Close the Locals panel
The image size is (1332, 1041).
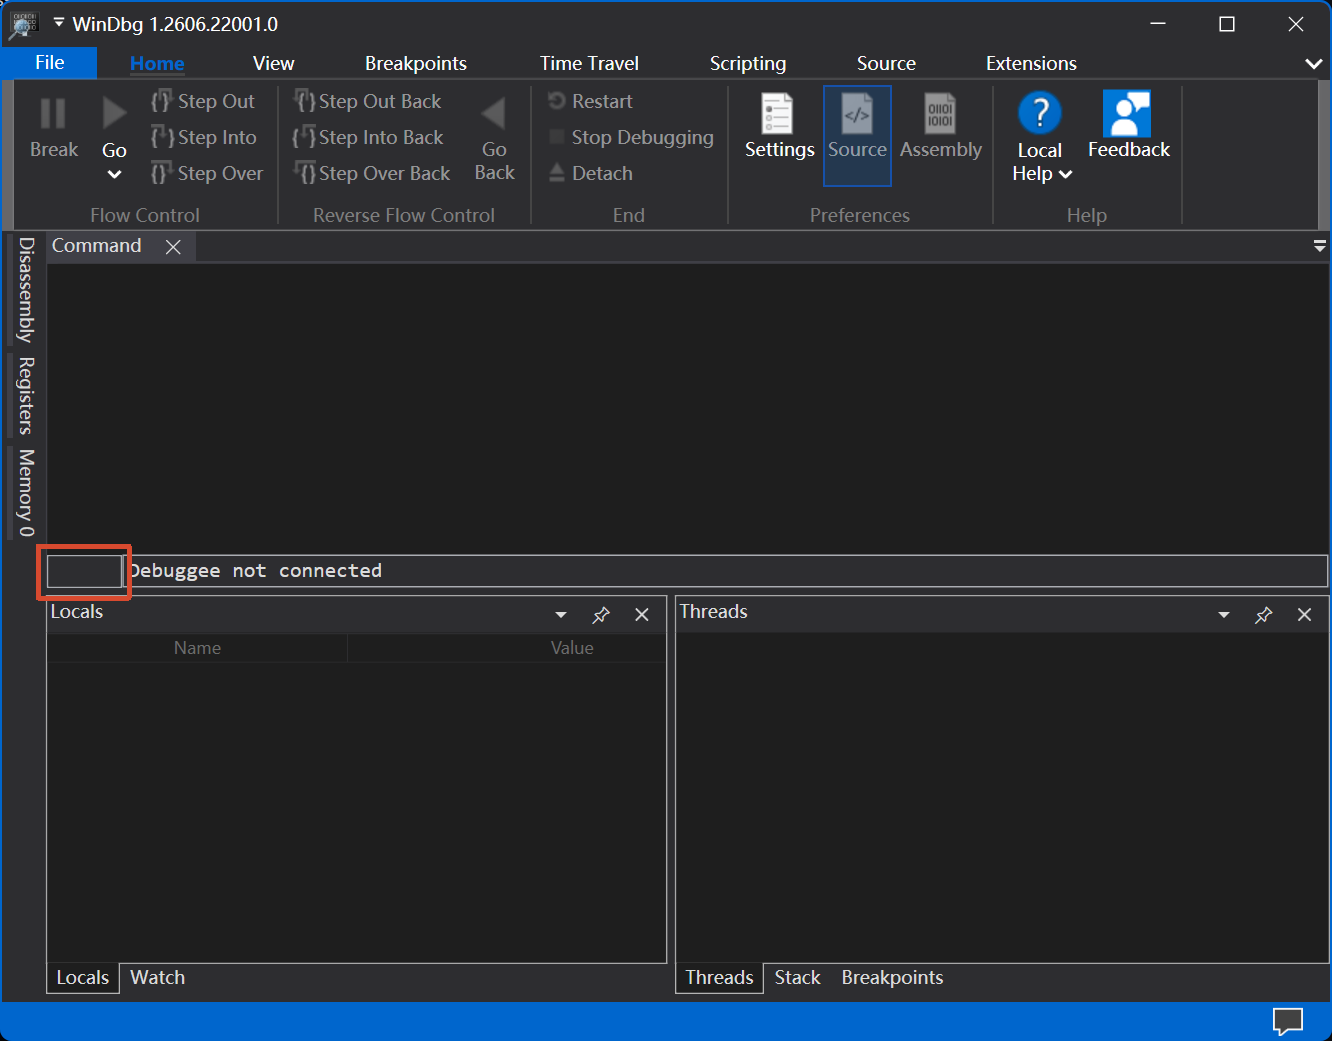[642, 615]
